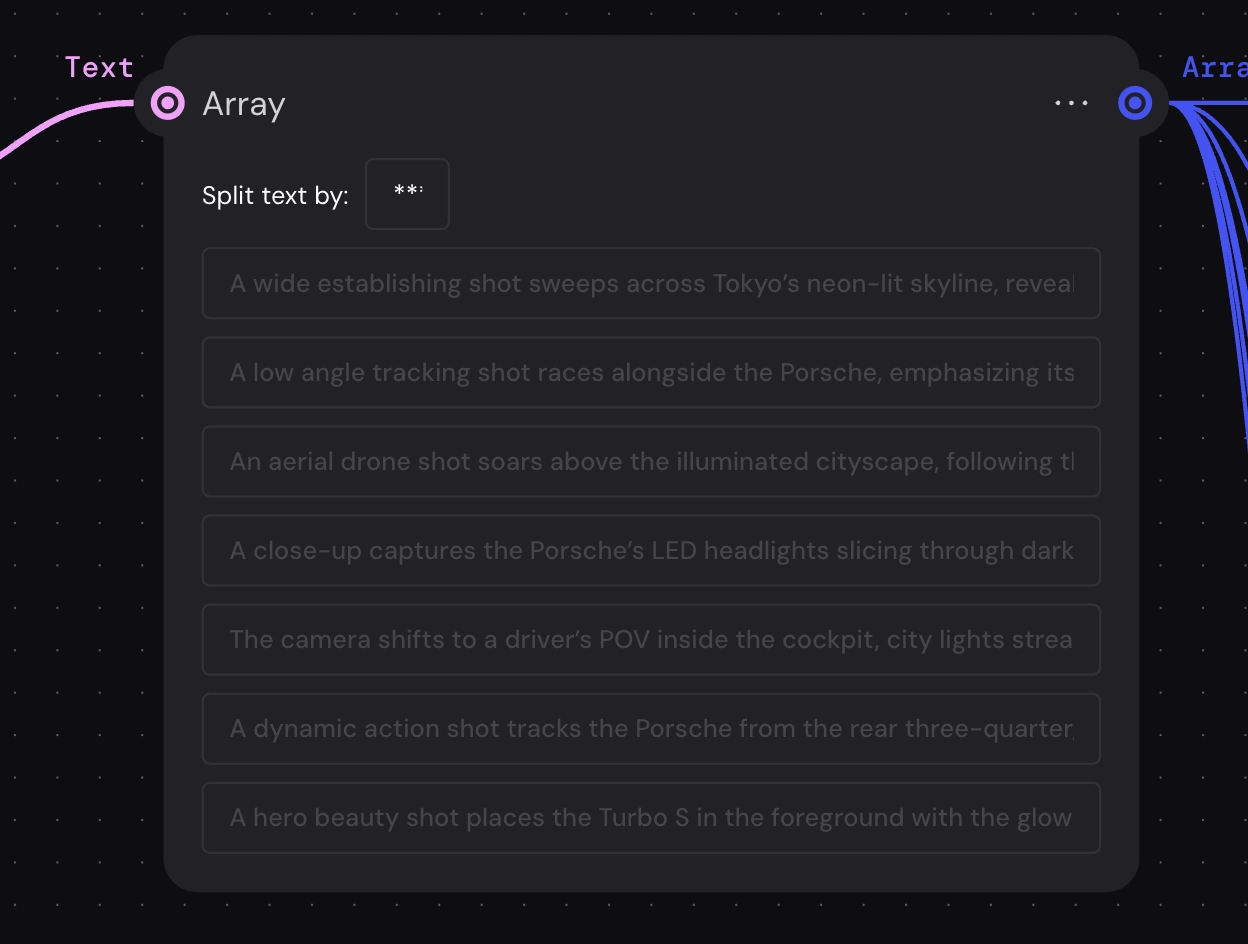Select the aerial drone shot row
Viewport: 1248px width, 944px height.
pos(651,462)
